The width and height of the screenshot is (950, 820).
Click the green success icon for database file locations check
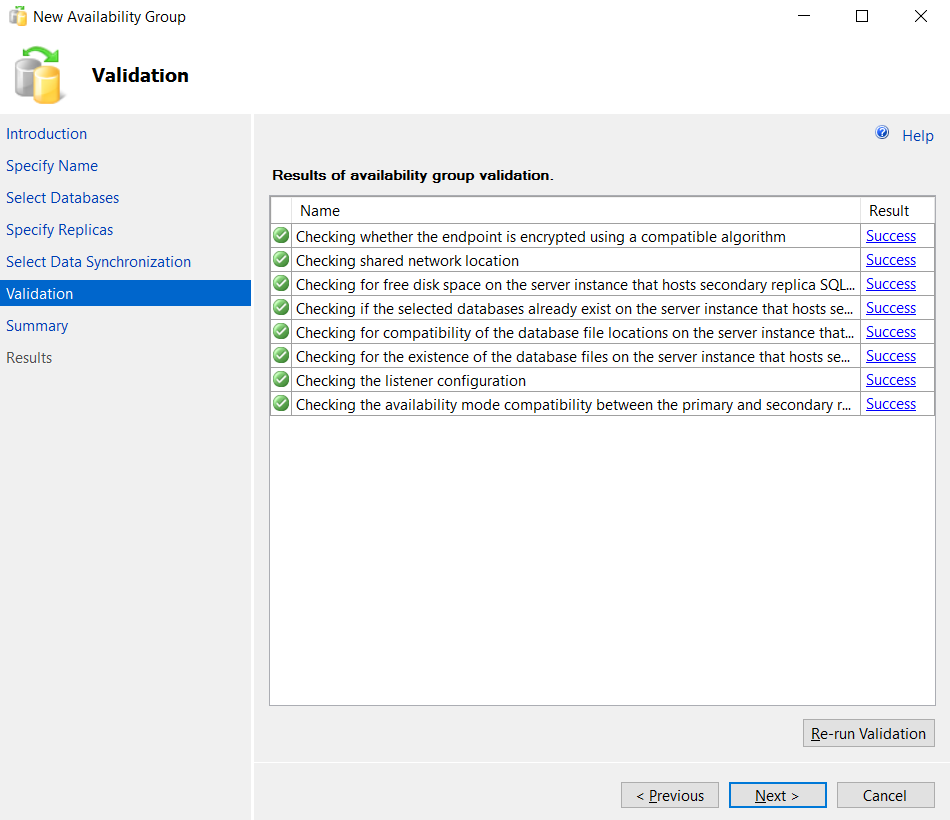281,331
